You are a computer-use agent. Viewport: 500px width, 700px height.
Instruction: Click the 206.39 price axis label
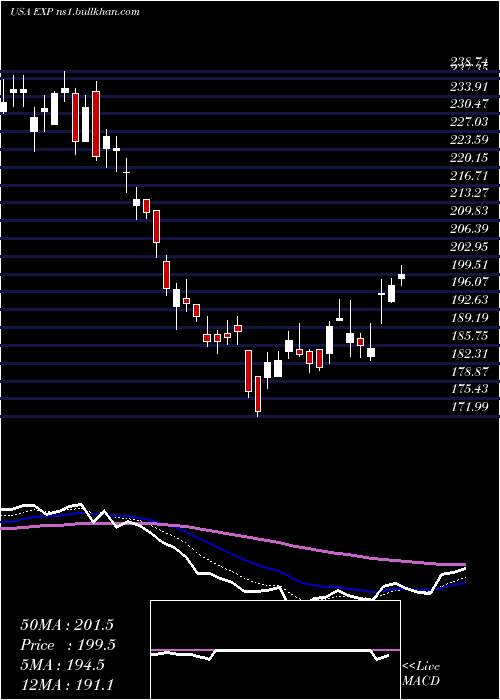click(x=469, y=229)
